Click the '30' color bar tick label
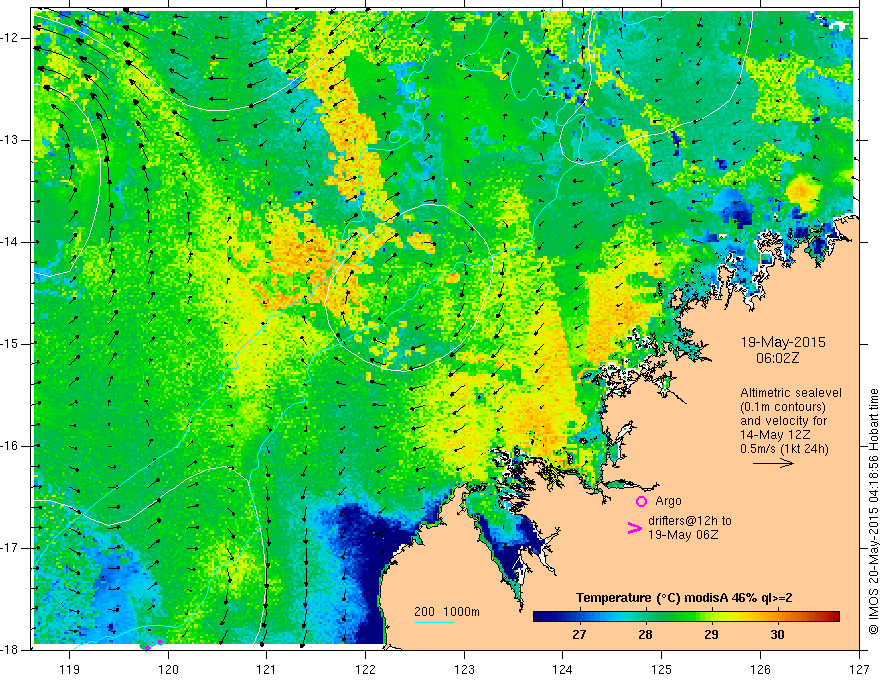This screenshot has width=880, height=680. click(777, 635)
